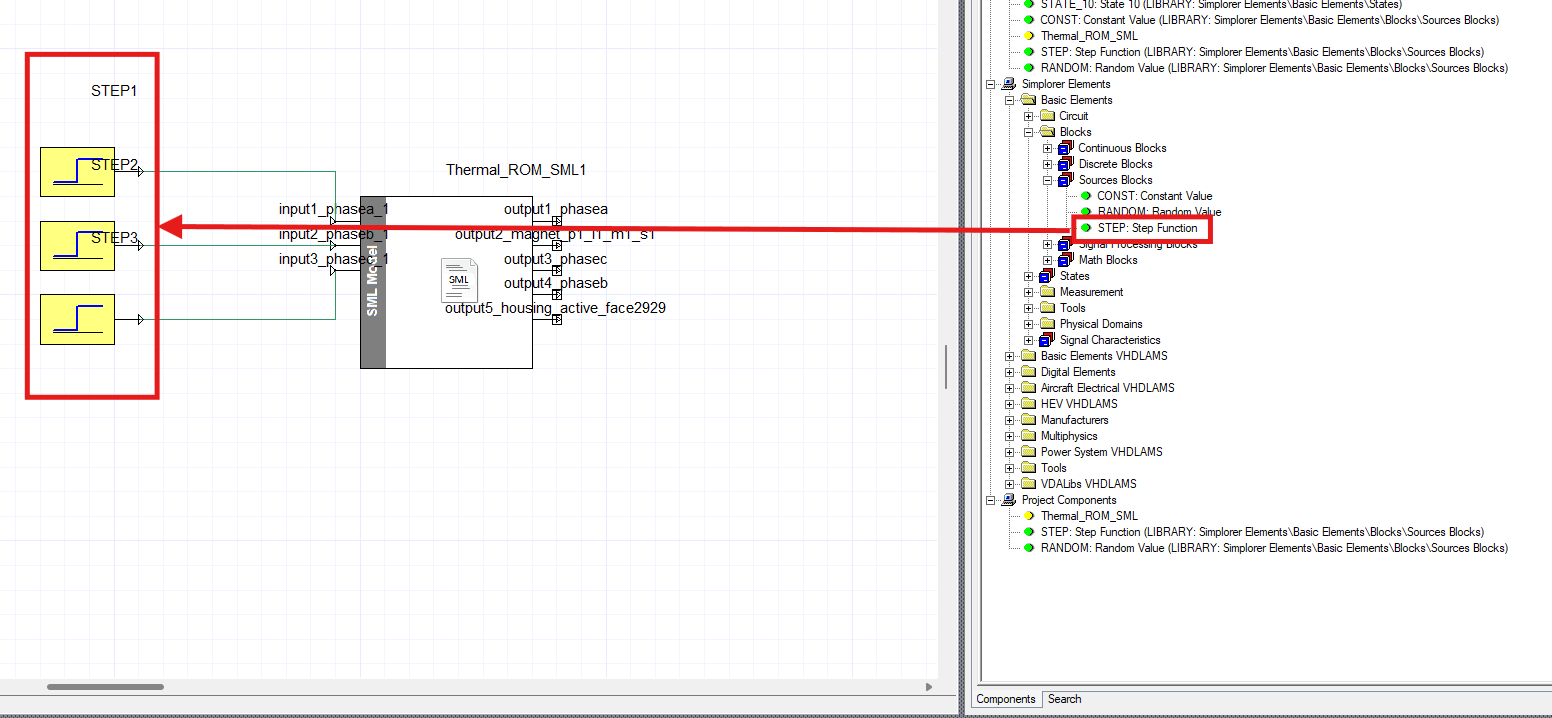Select STEP: Step Function under Sources Blocks
Screen dimensions: 1552x718
[1146, 228]
